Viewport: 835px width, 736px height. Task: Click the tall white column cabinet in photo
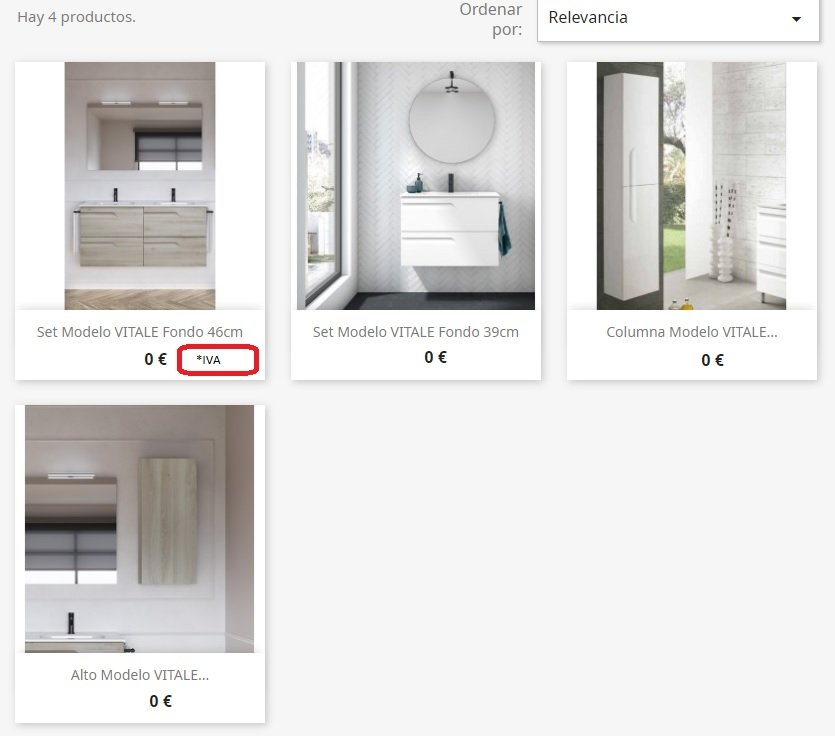coord(632,185)
